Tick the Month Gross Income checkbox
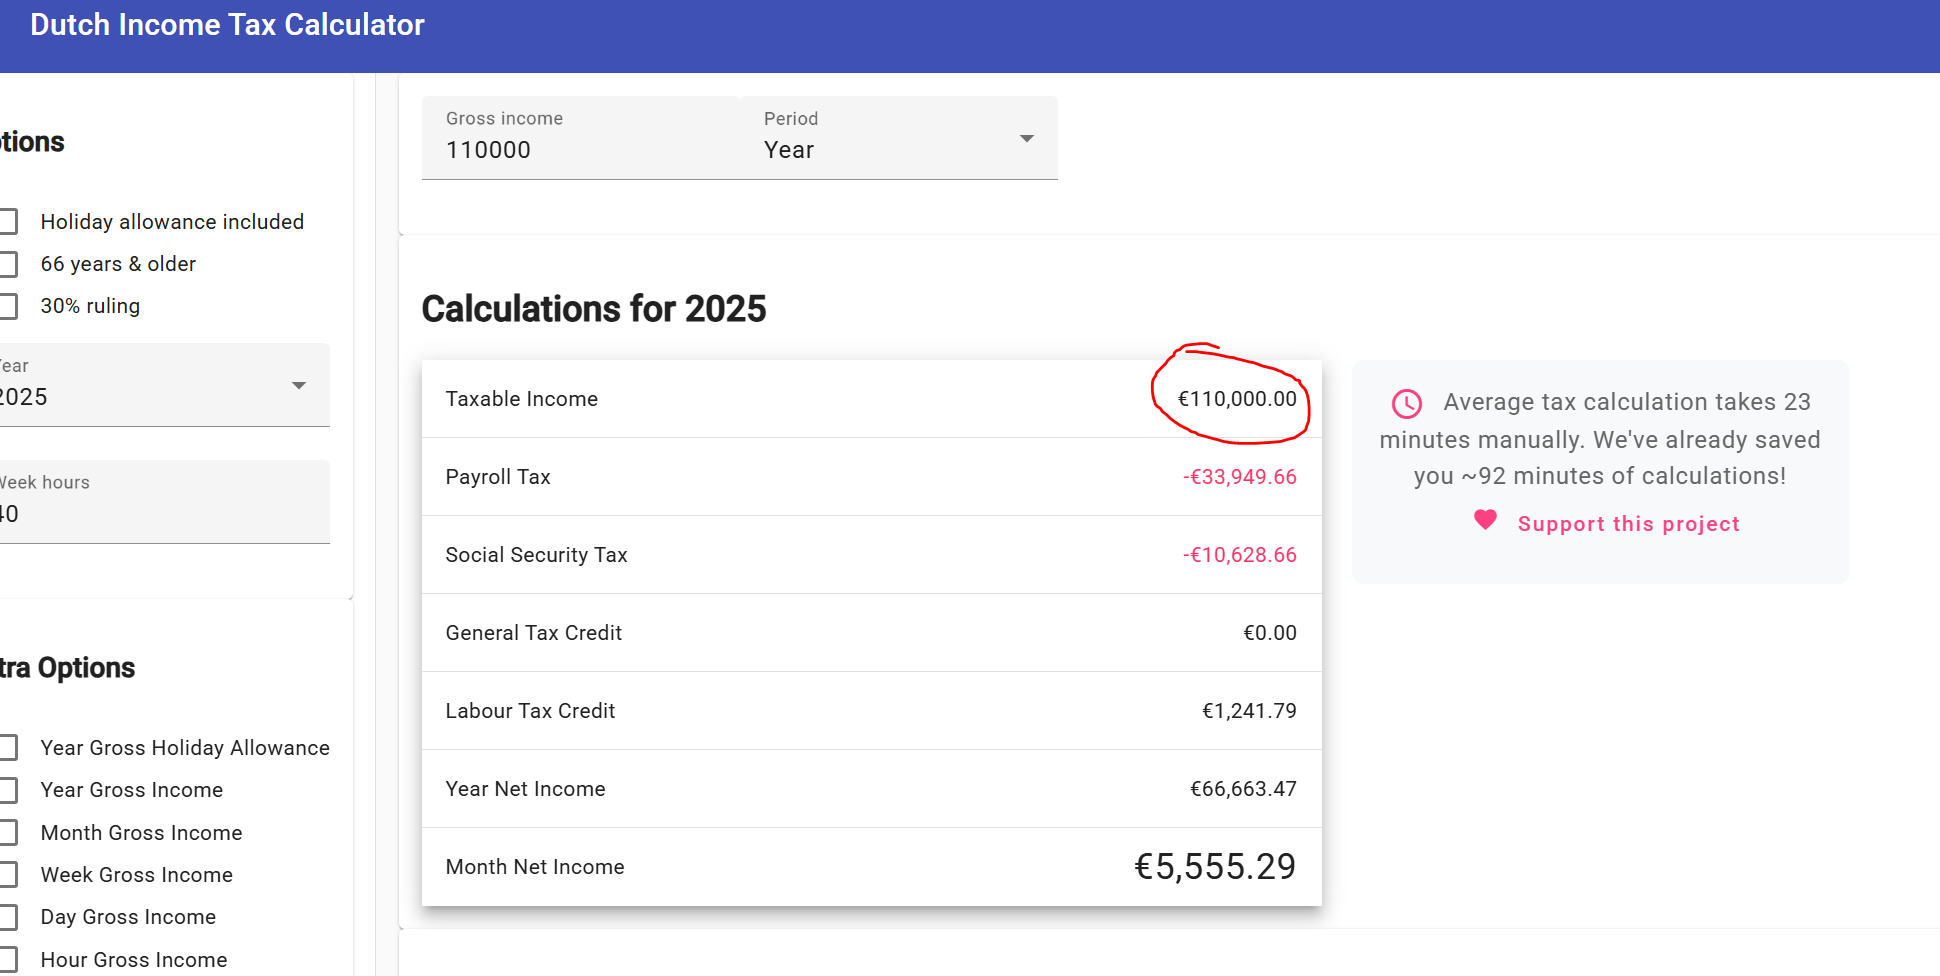Image resolution: width=1940 pixels, height=976 pixels. tap(8, 833)
